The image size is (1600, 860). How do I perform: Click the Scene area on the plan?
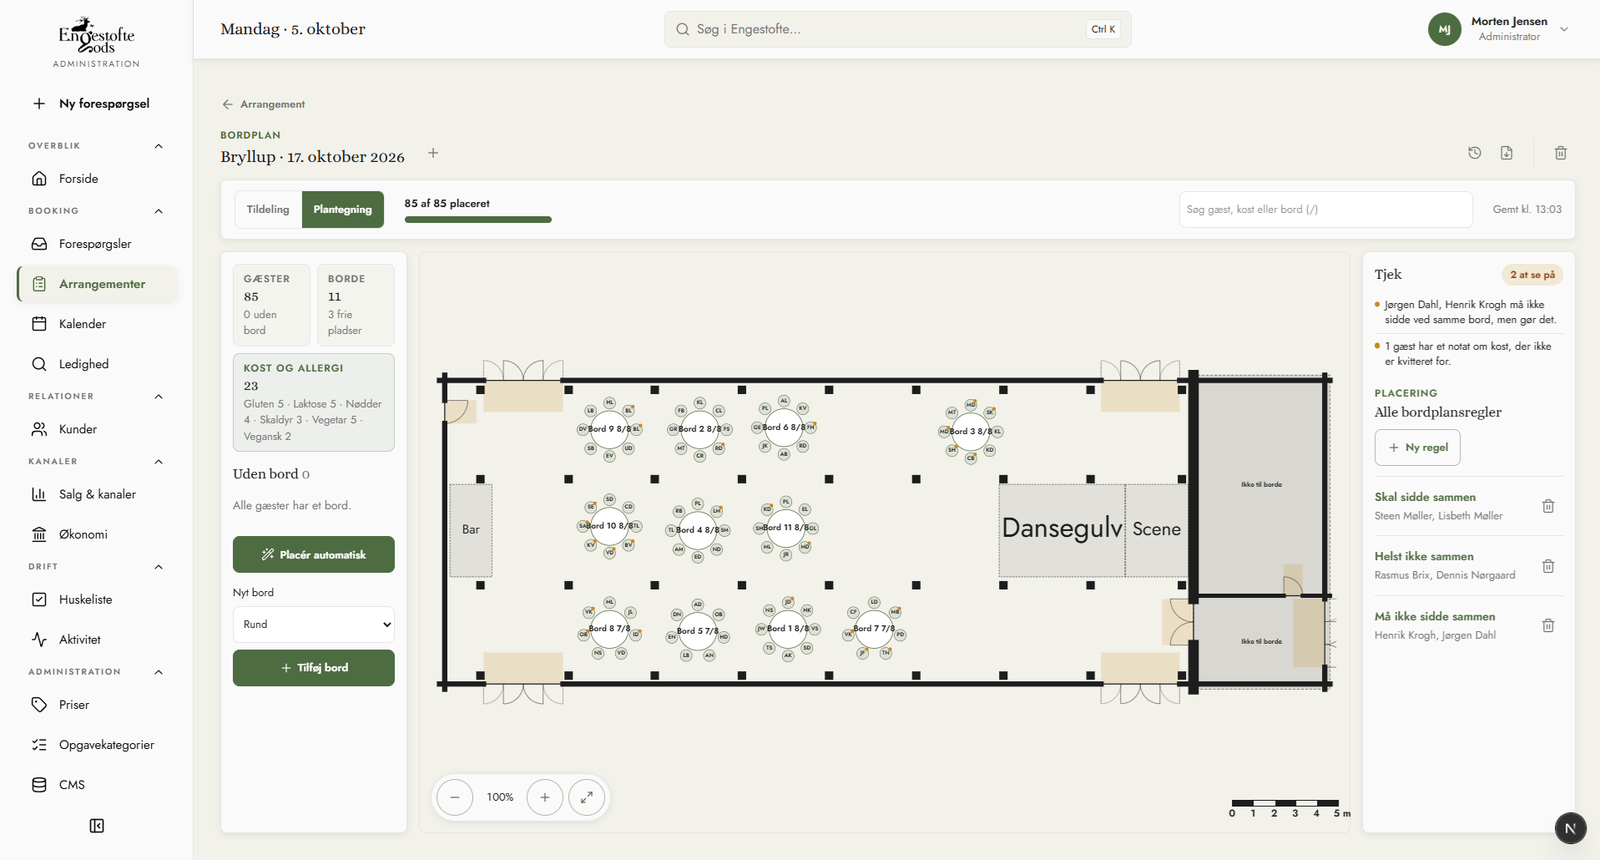1156,529
